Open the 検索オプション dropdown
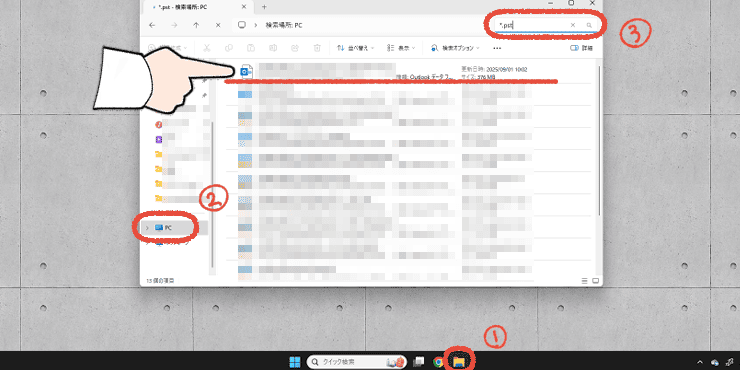 [x=455, y=48]
